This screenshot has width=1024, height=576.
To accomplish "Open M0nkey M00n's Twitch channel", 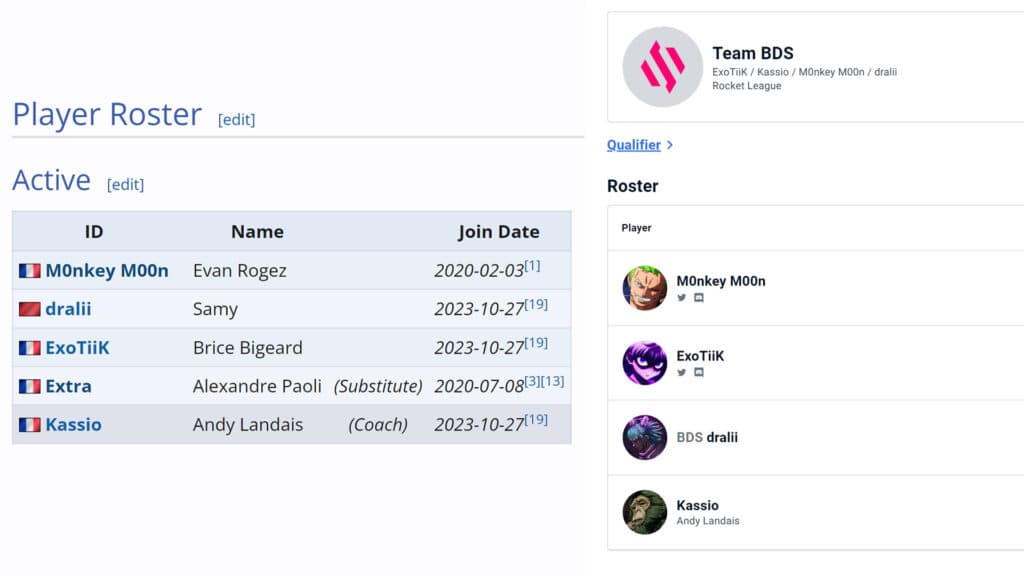I will pos(697,298).
